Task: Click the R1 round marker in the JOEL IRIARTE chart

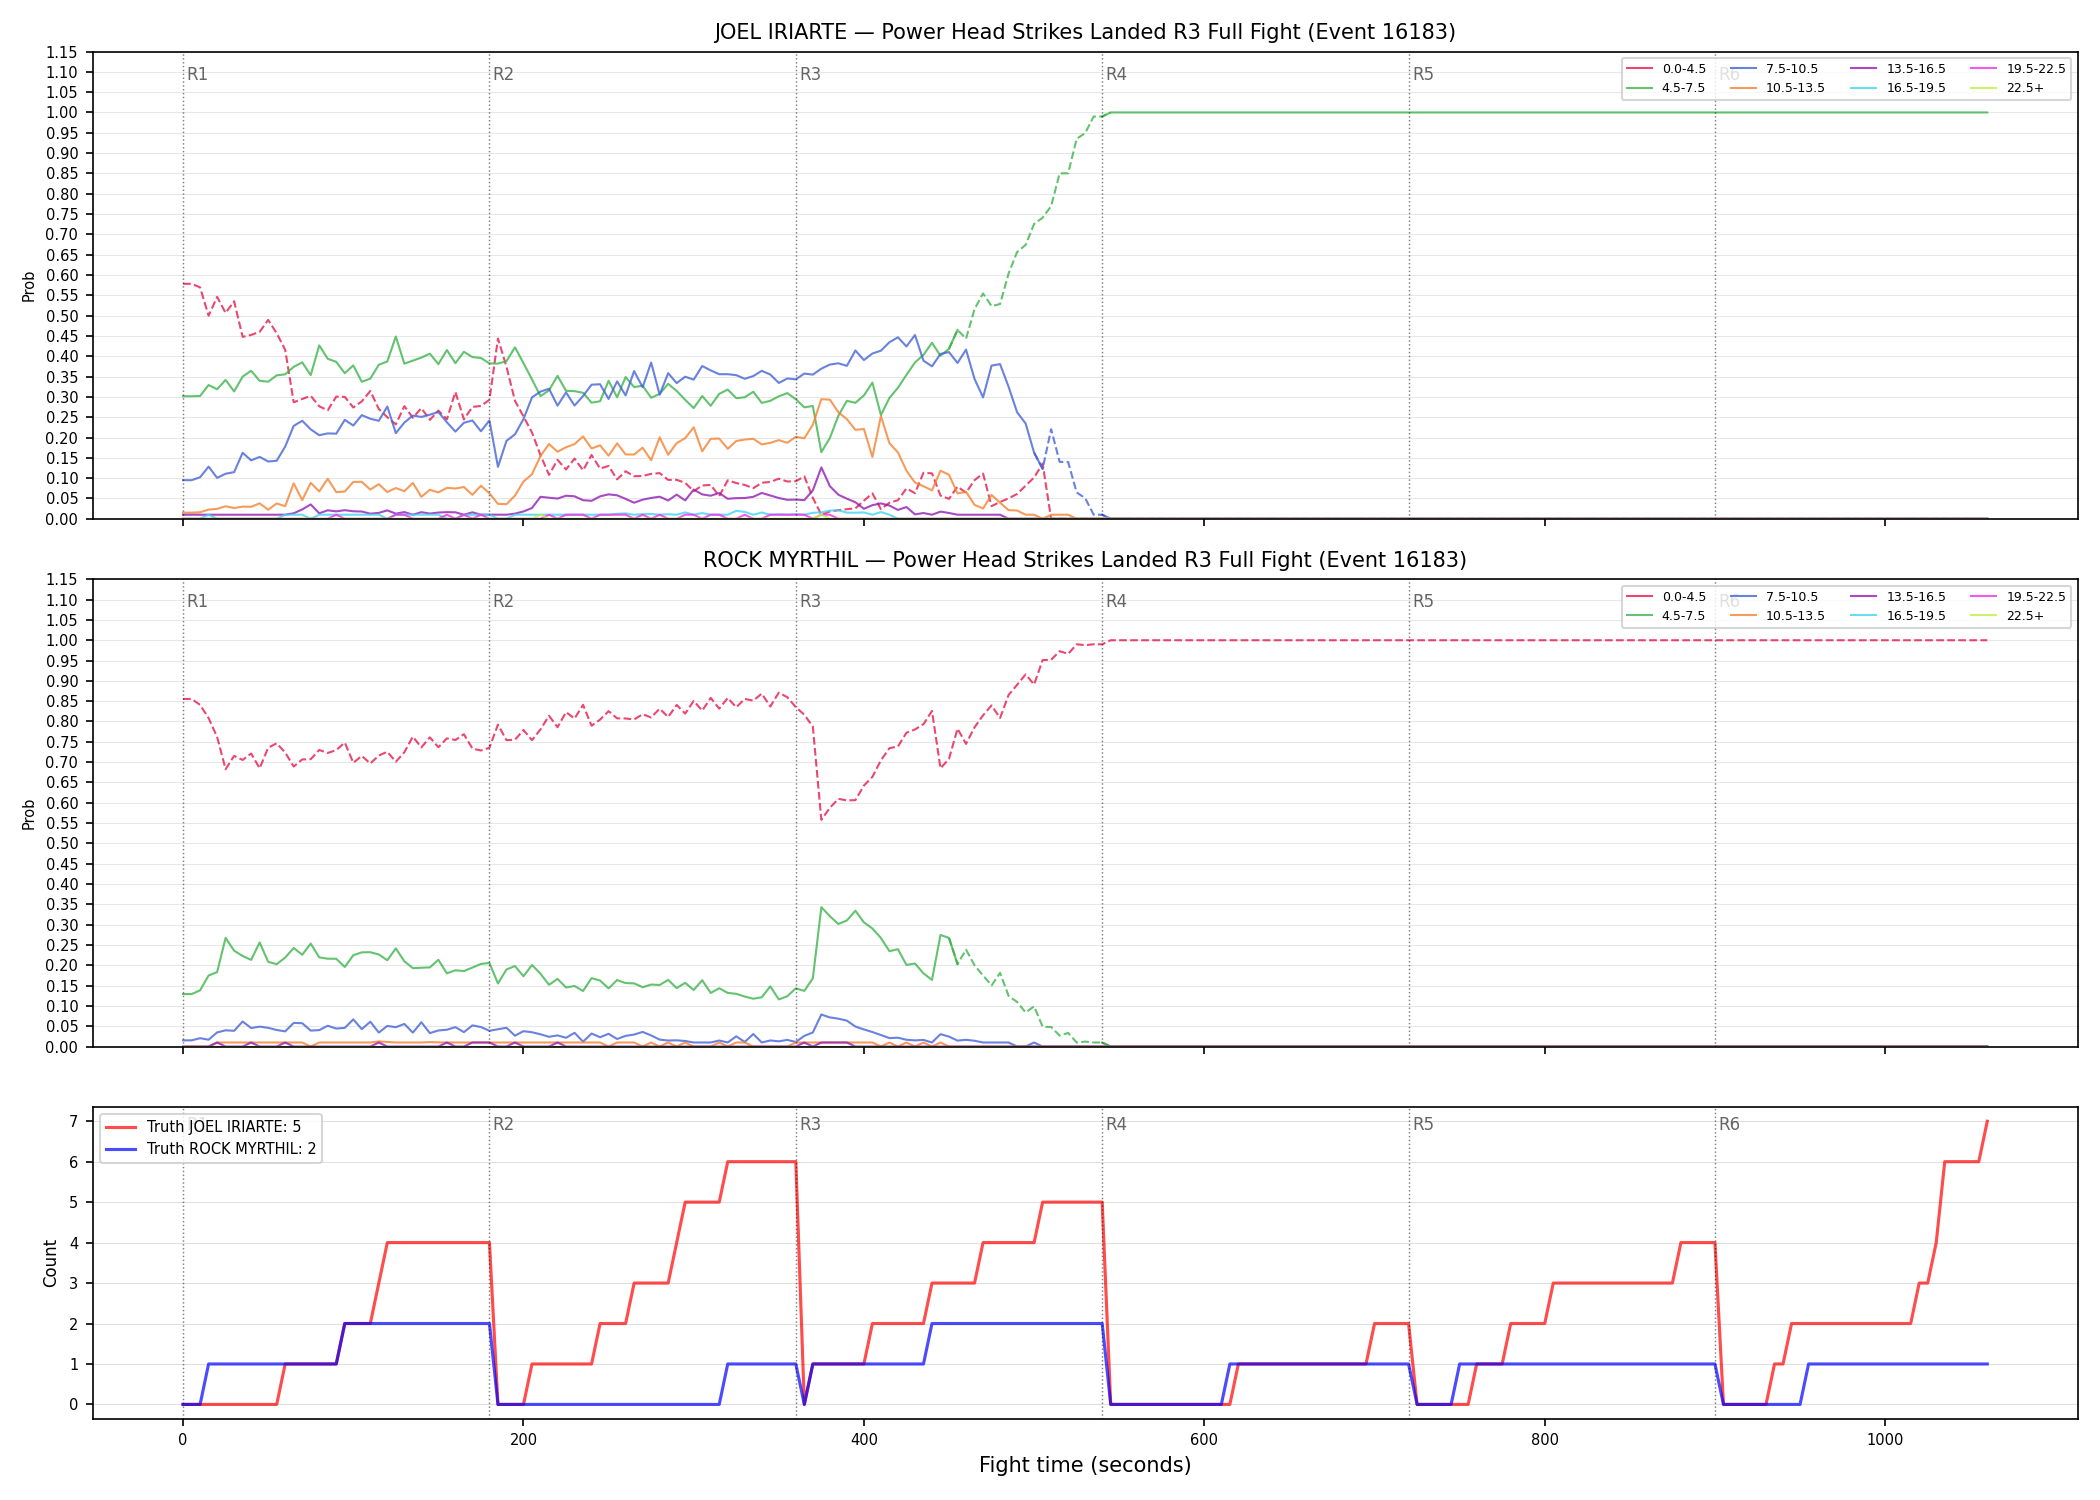Action: (197, 74)
